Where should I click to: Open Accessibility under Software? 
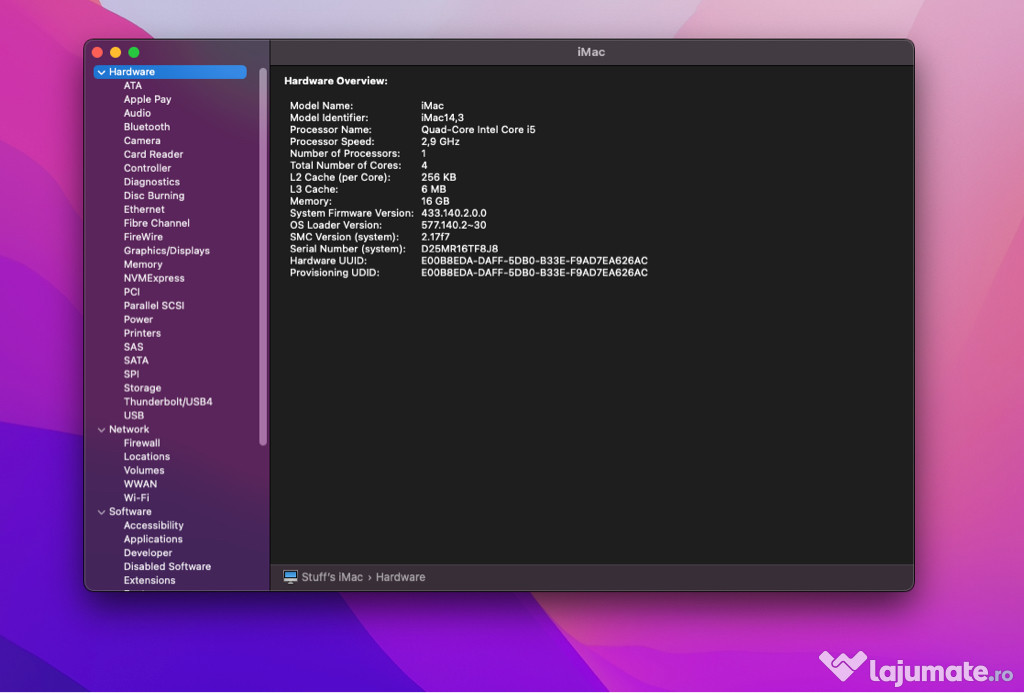(x=153, y=525)
